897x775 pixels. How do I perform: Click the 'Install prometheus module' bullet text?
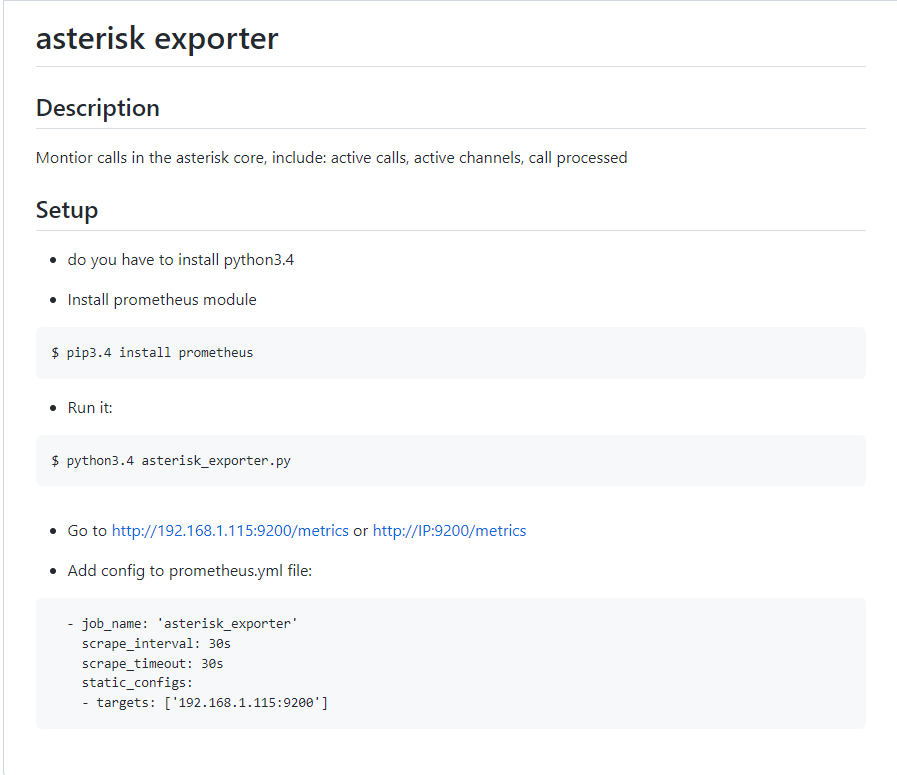162,300
